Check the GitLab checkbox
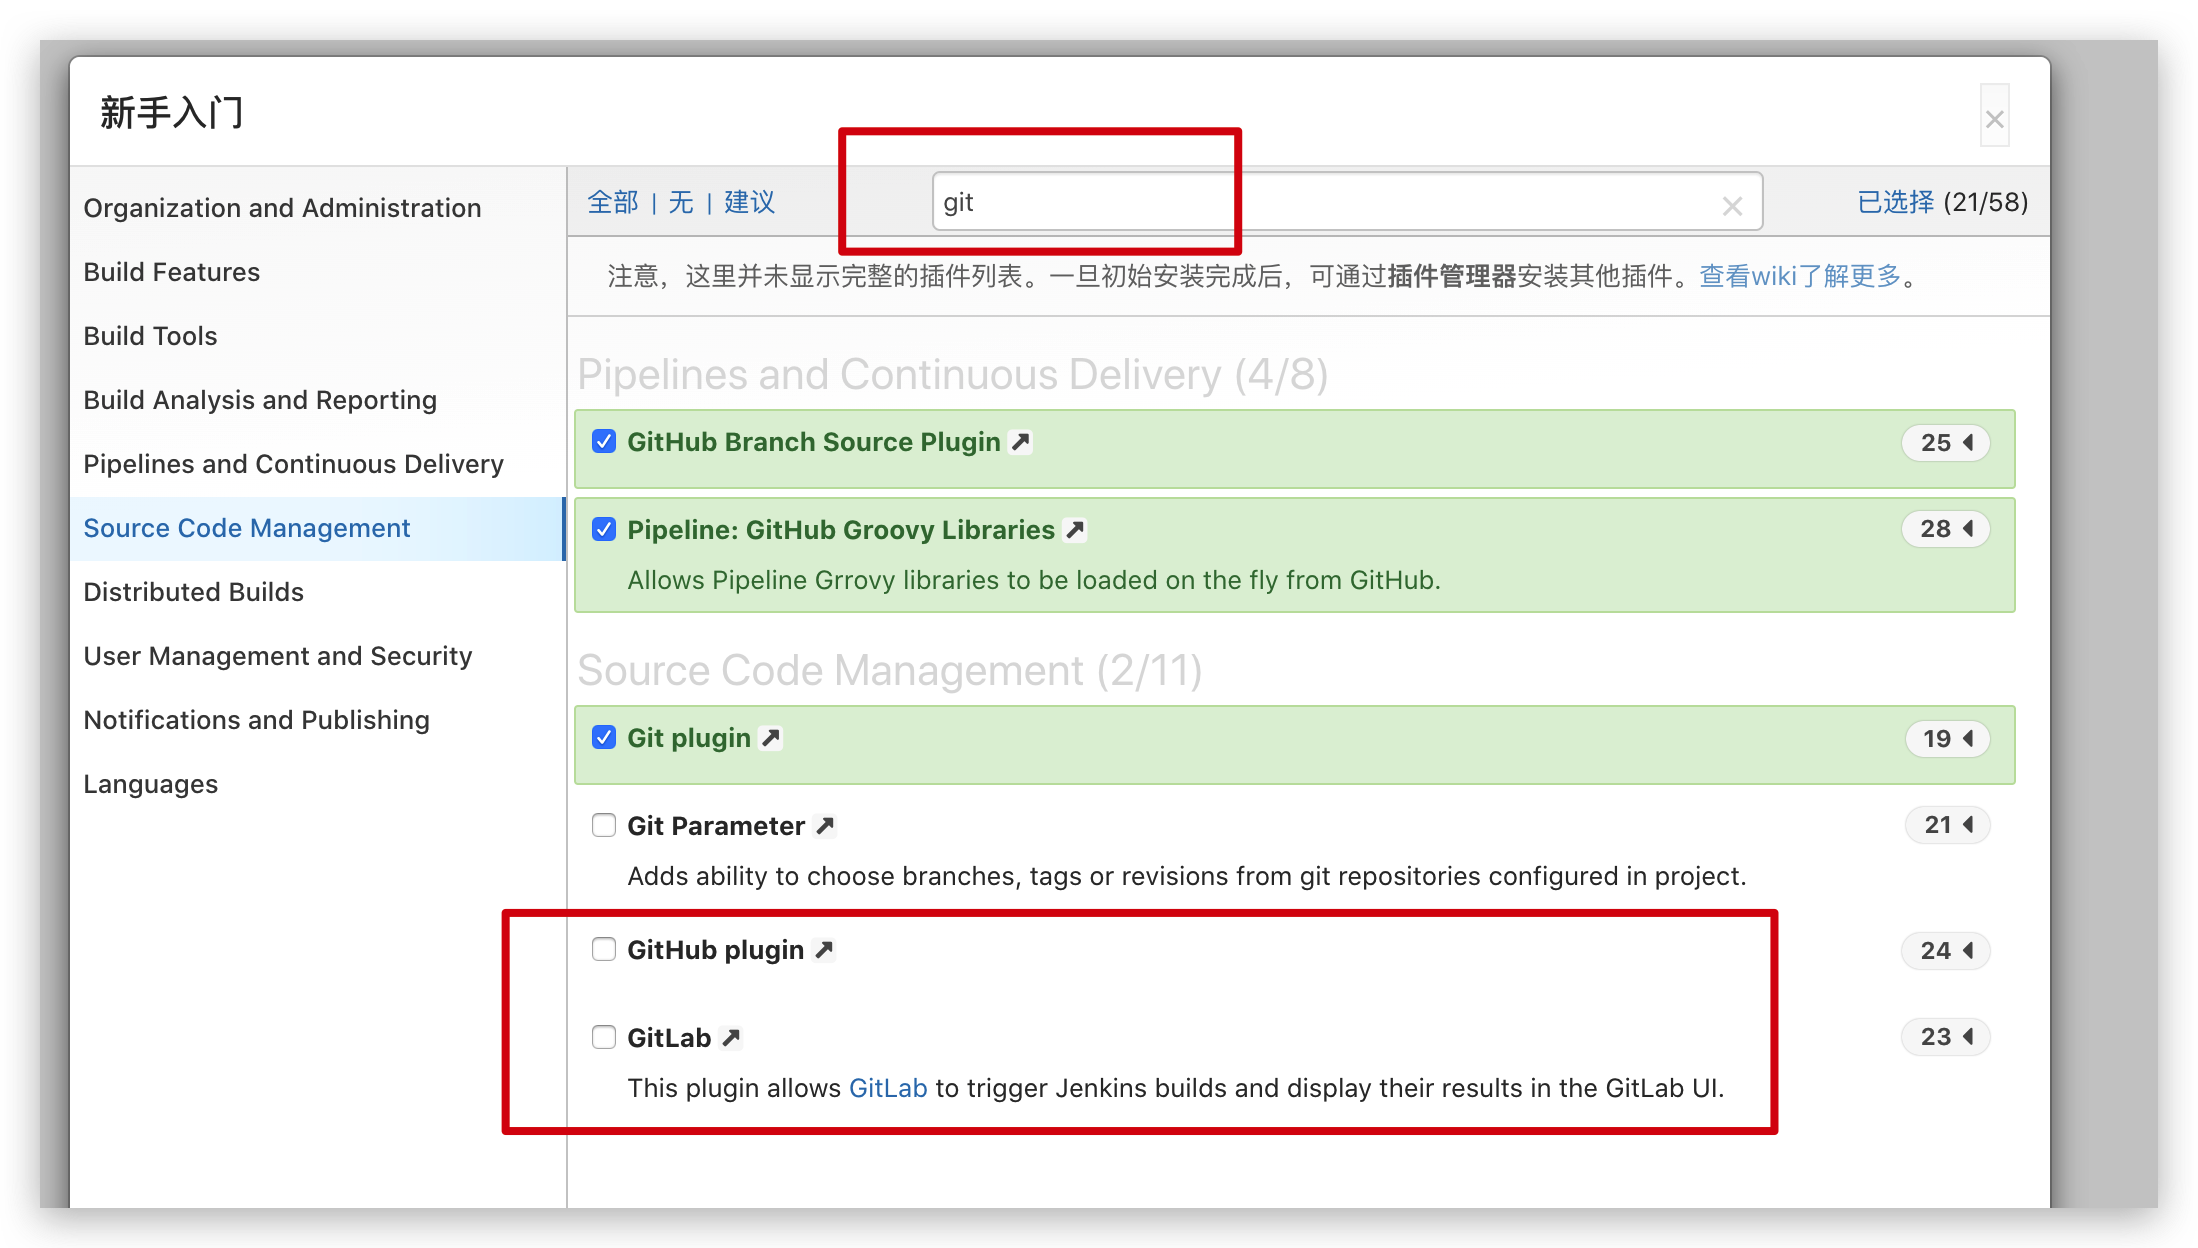Image resolution: width=2198 pixels, height=1248 pixels. (604, 1037)
